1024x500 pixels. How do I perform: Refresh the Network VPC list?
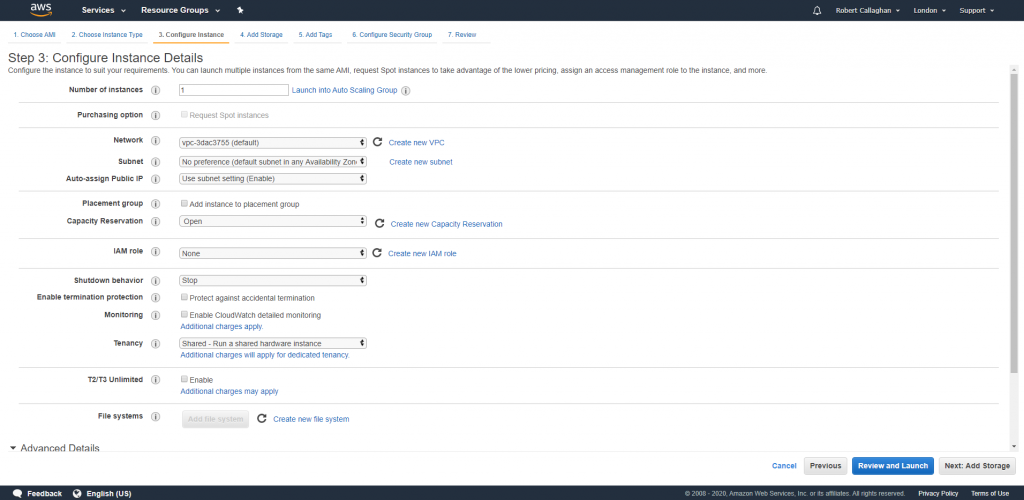pos(377,142)
